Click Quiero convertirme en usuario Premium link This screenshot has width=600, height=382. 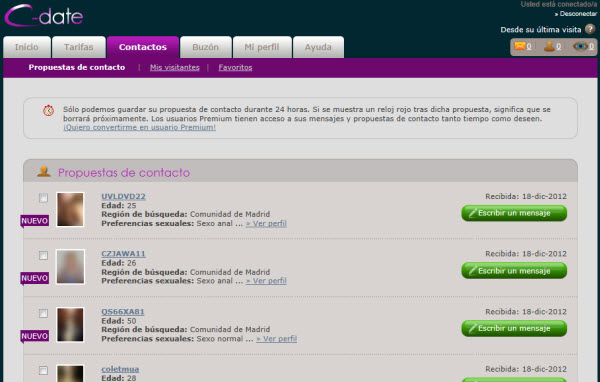[x=139, y=127]
